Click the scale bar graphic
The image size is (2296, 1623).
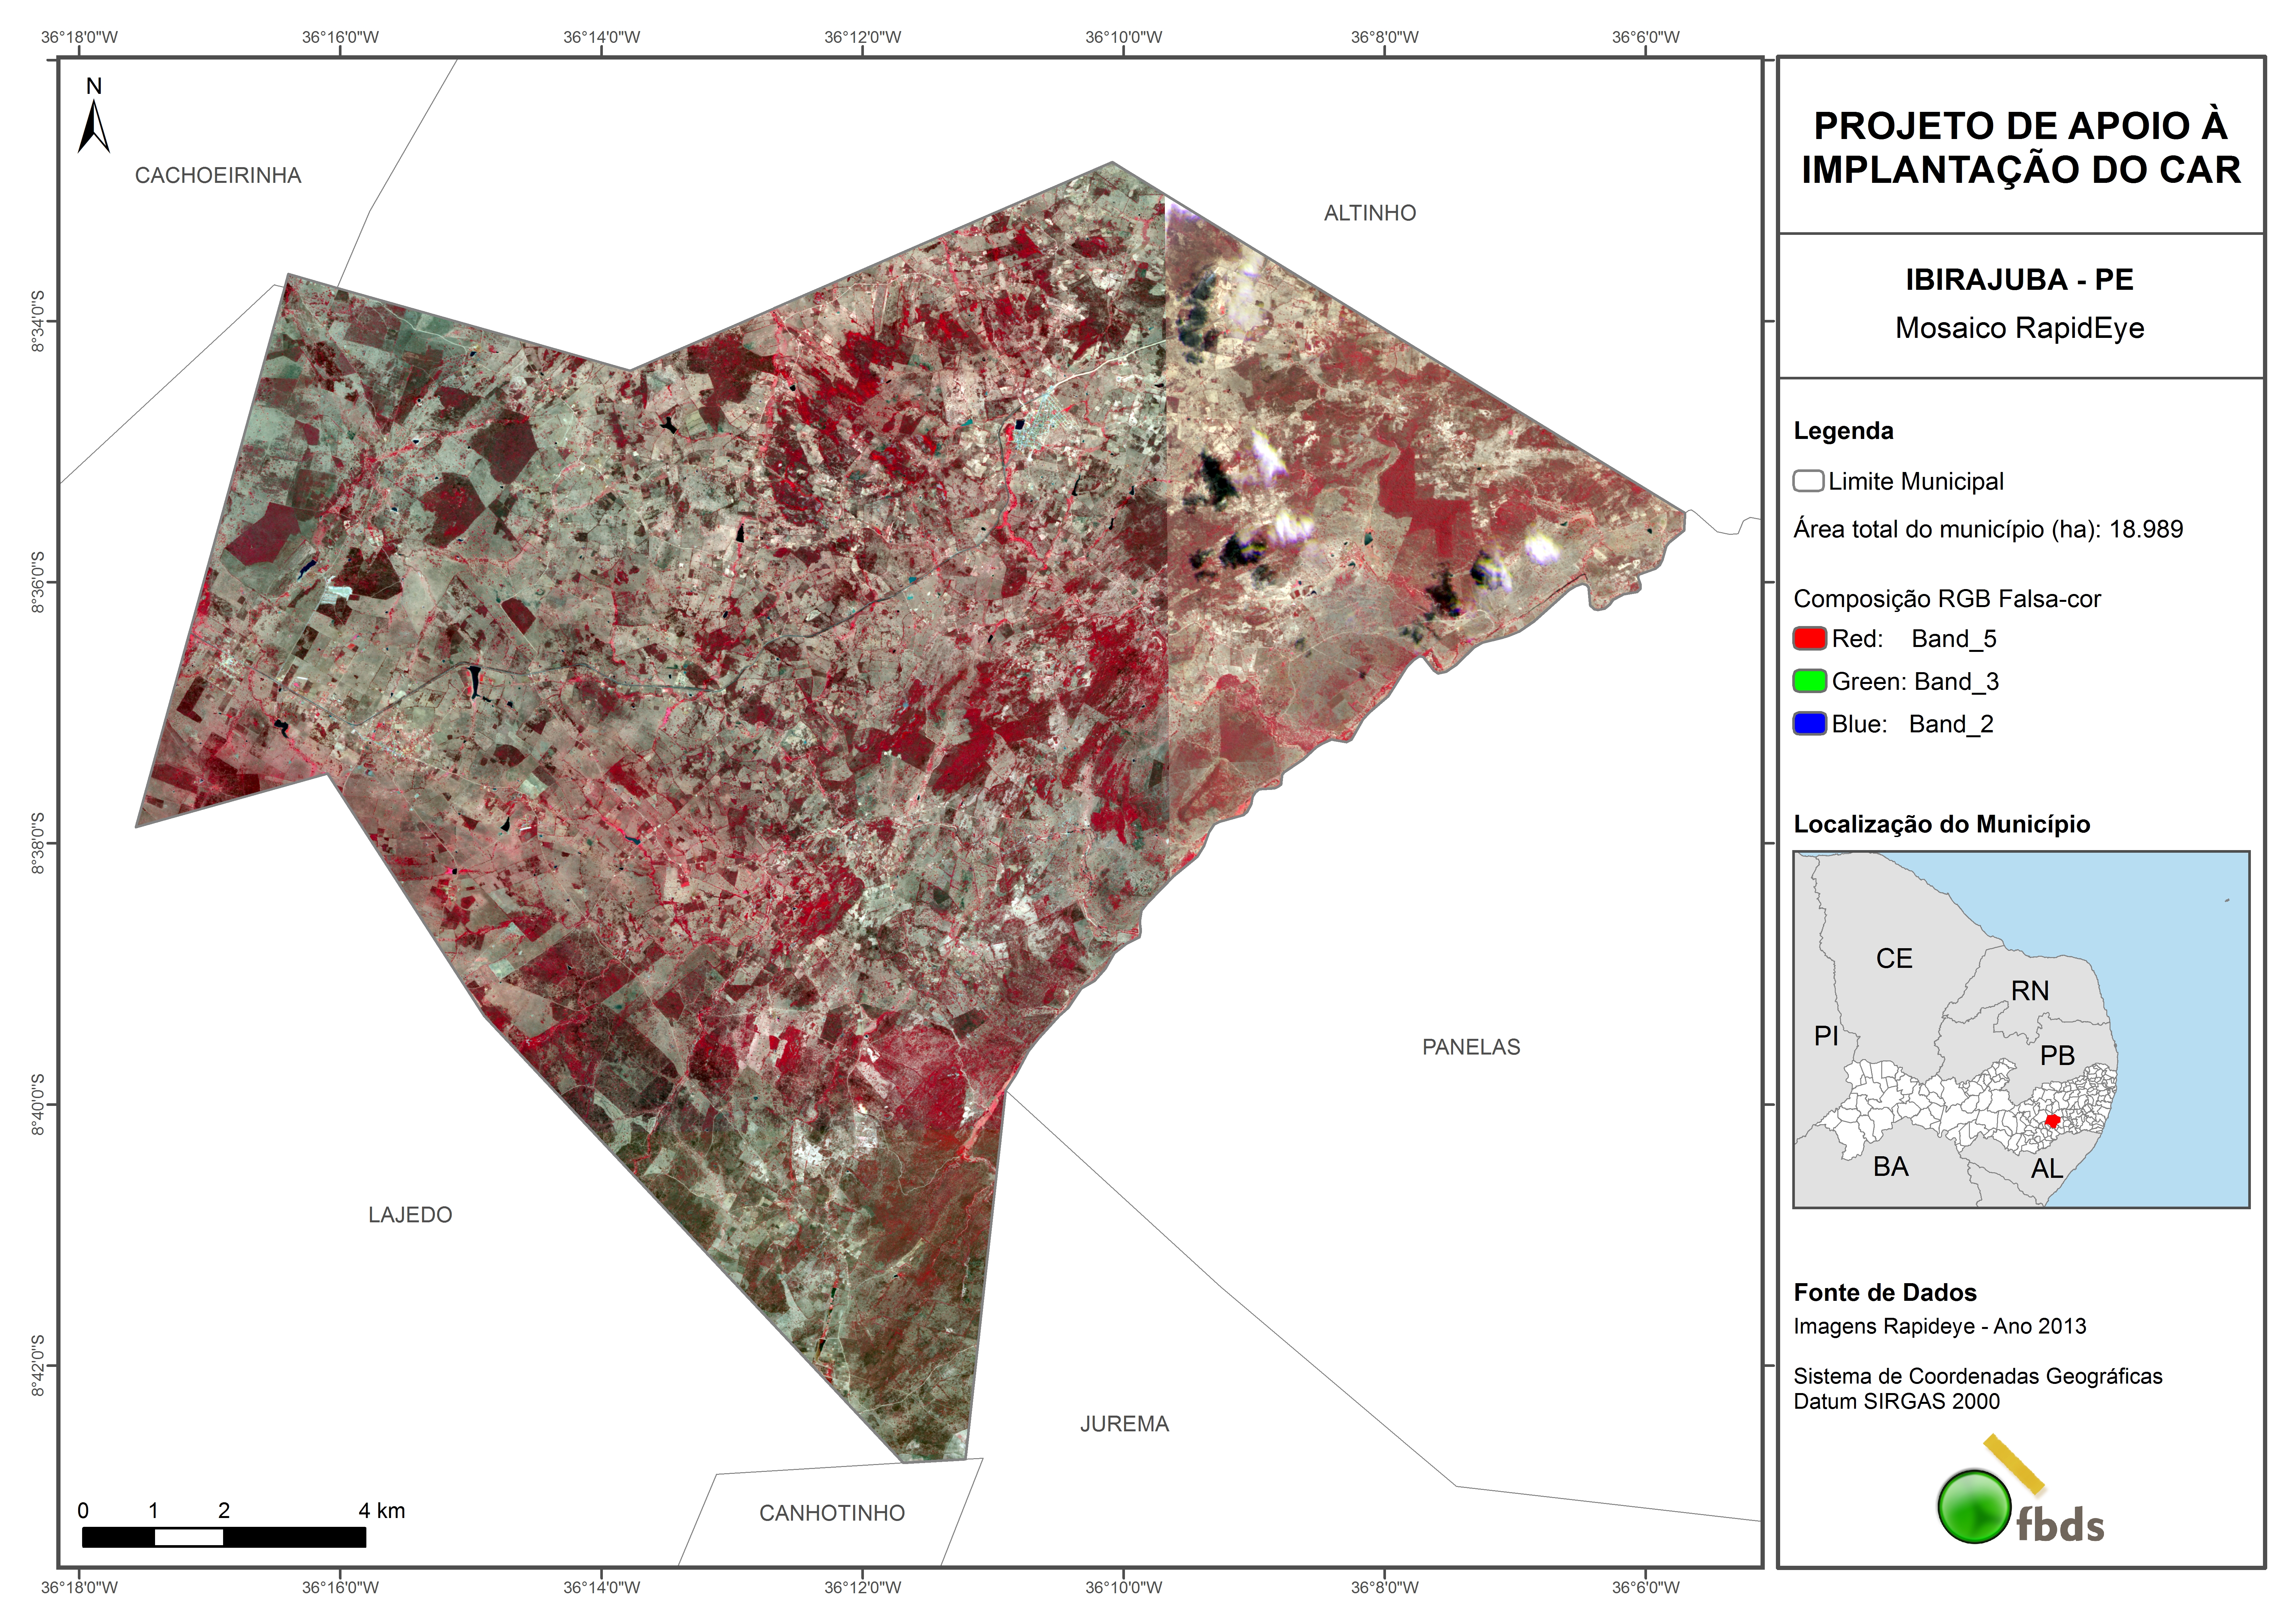[x=224, y=1537]
